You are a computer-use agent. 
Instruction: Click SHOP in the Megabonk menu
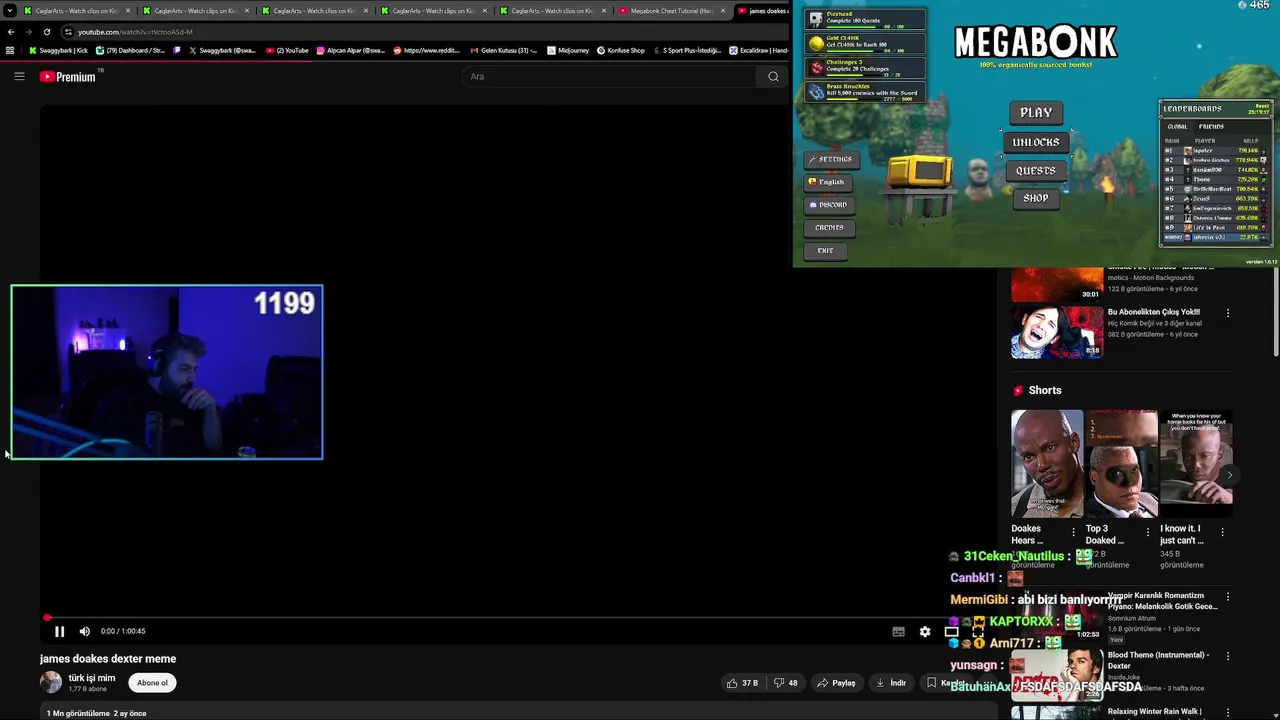click(x=1036, y=198)
